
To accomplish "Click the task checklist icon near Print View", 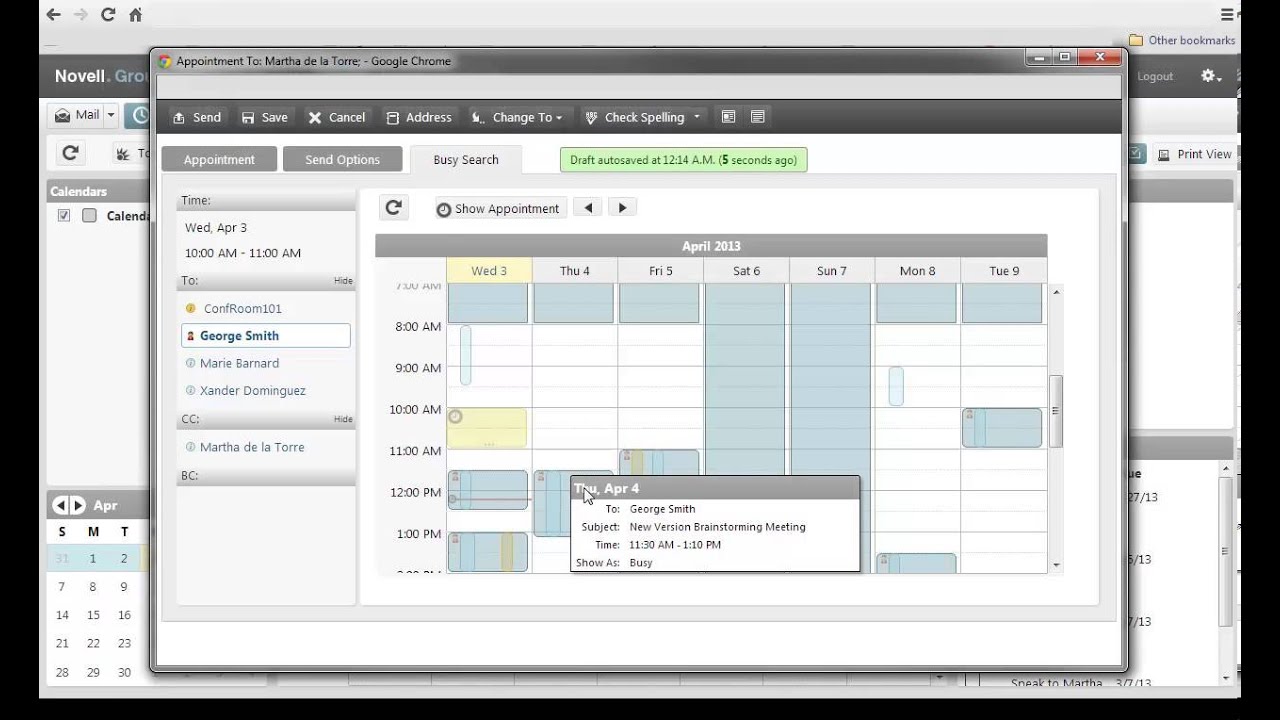I will [x=1136, y=154].
